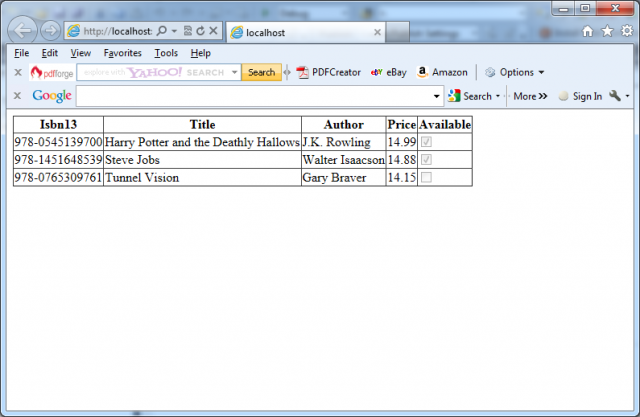Open the Edit menu
This screenshot has height=417, width=640.
click(49, 53)
